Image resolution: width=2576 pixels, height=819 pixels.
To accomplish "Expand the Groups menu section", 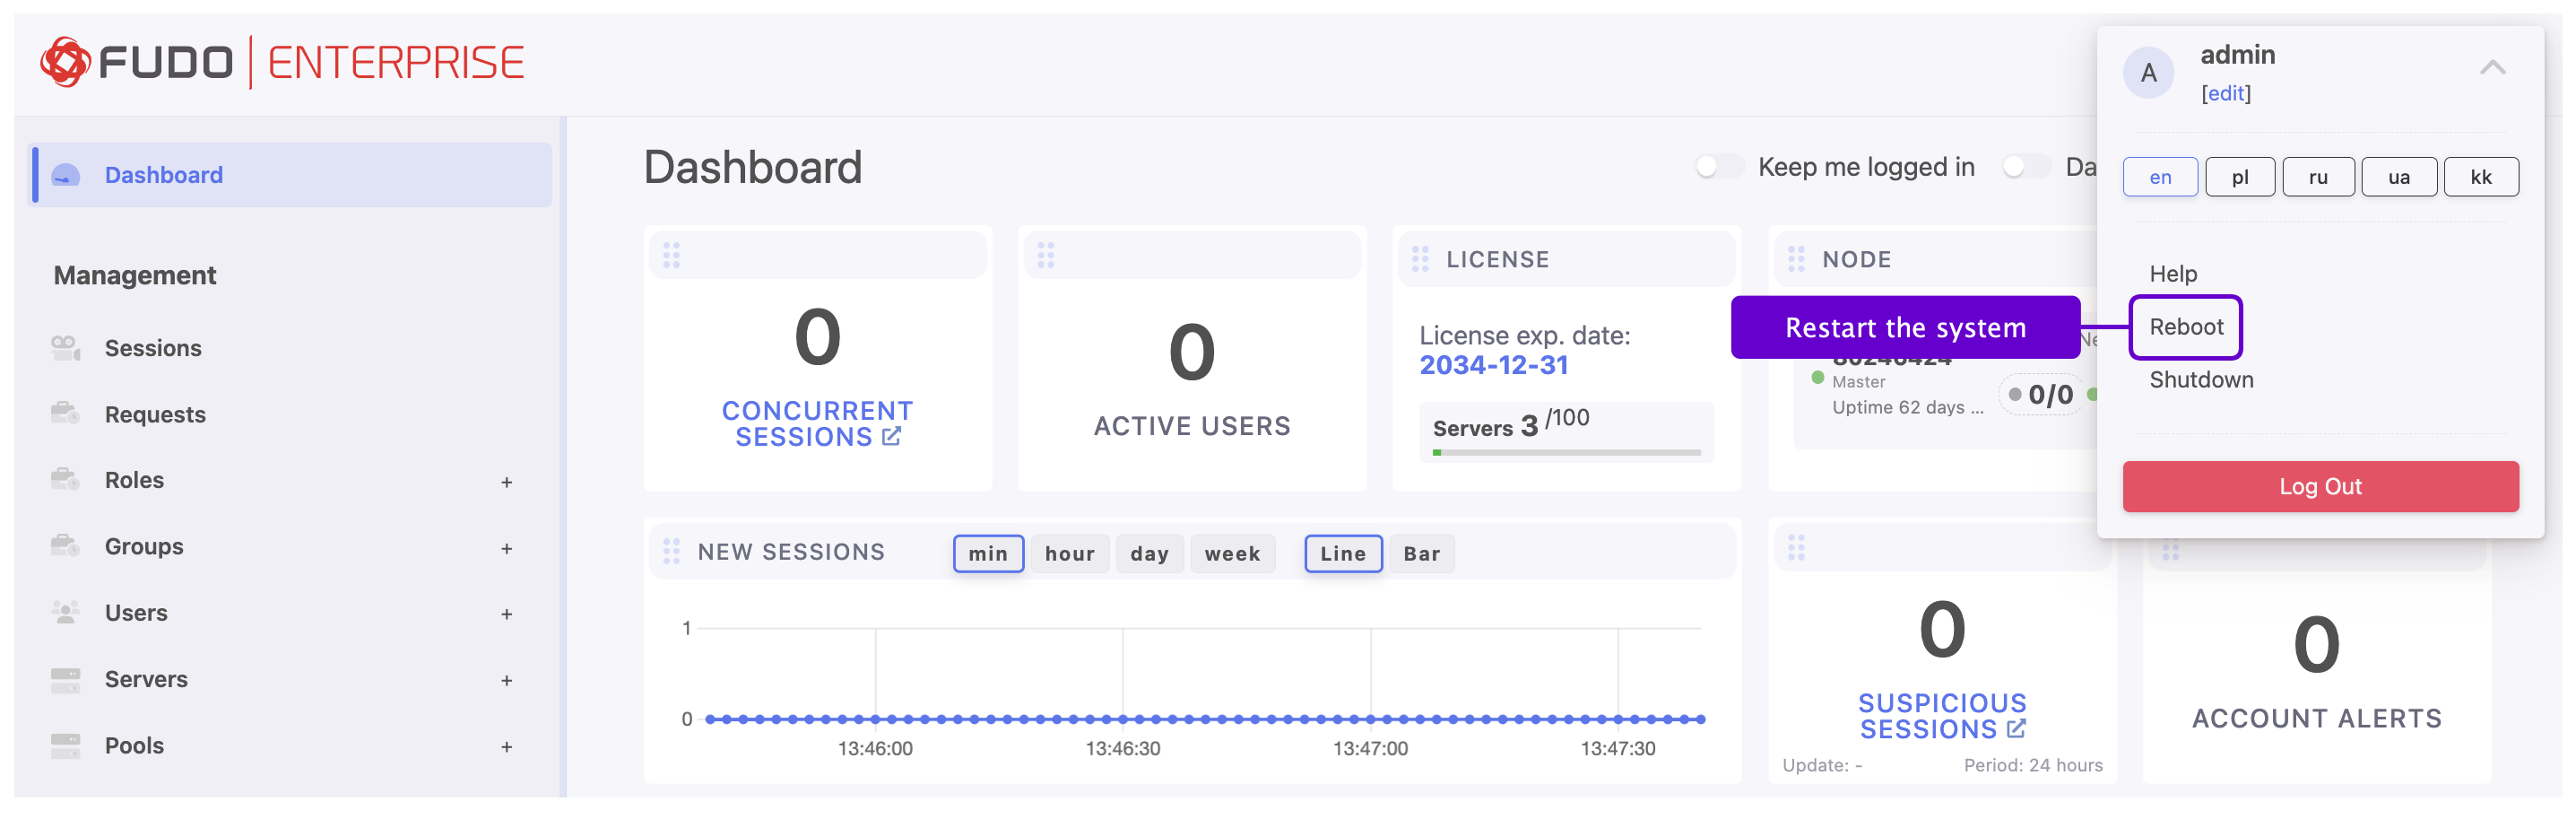I will pyautogui.click(x=506, y=548).
